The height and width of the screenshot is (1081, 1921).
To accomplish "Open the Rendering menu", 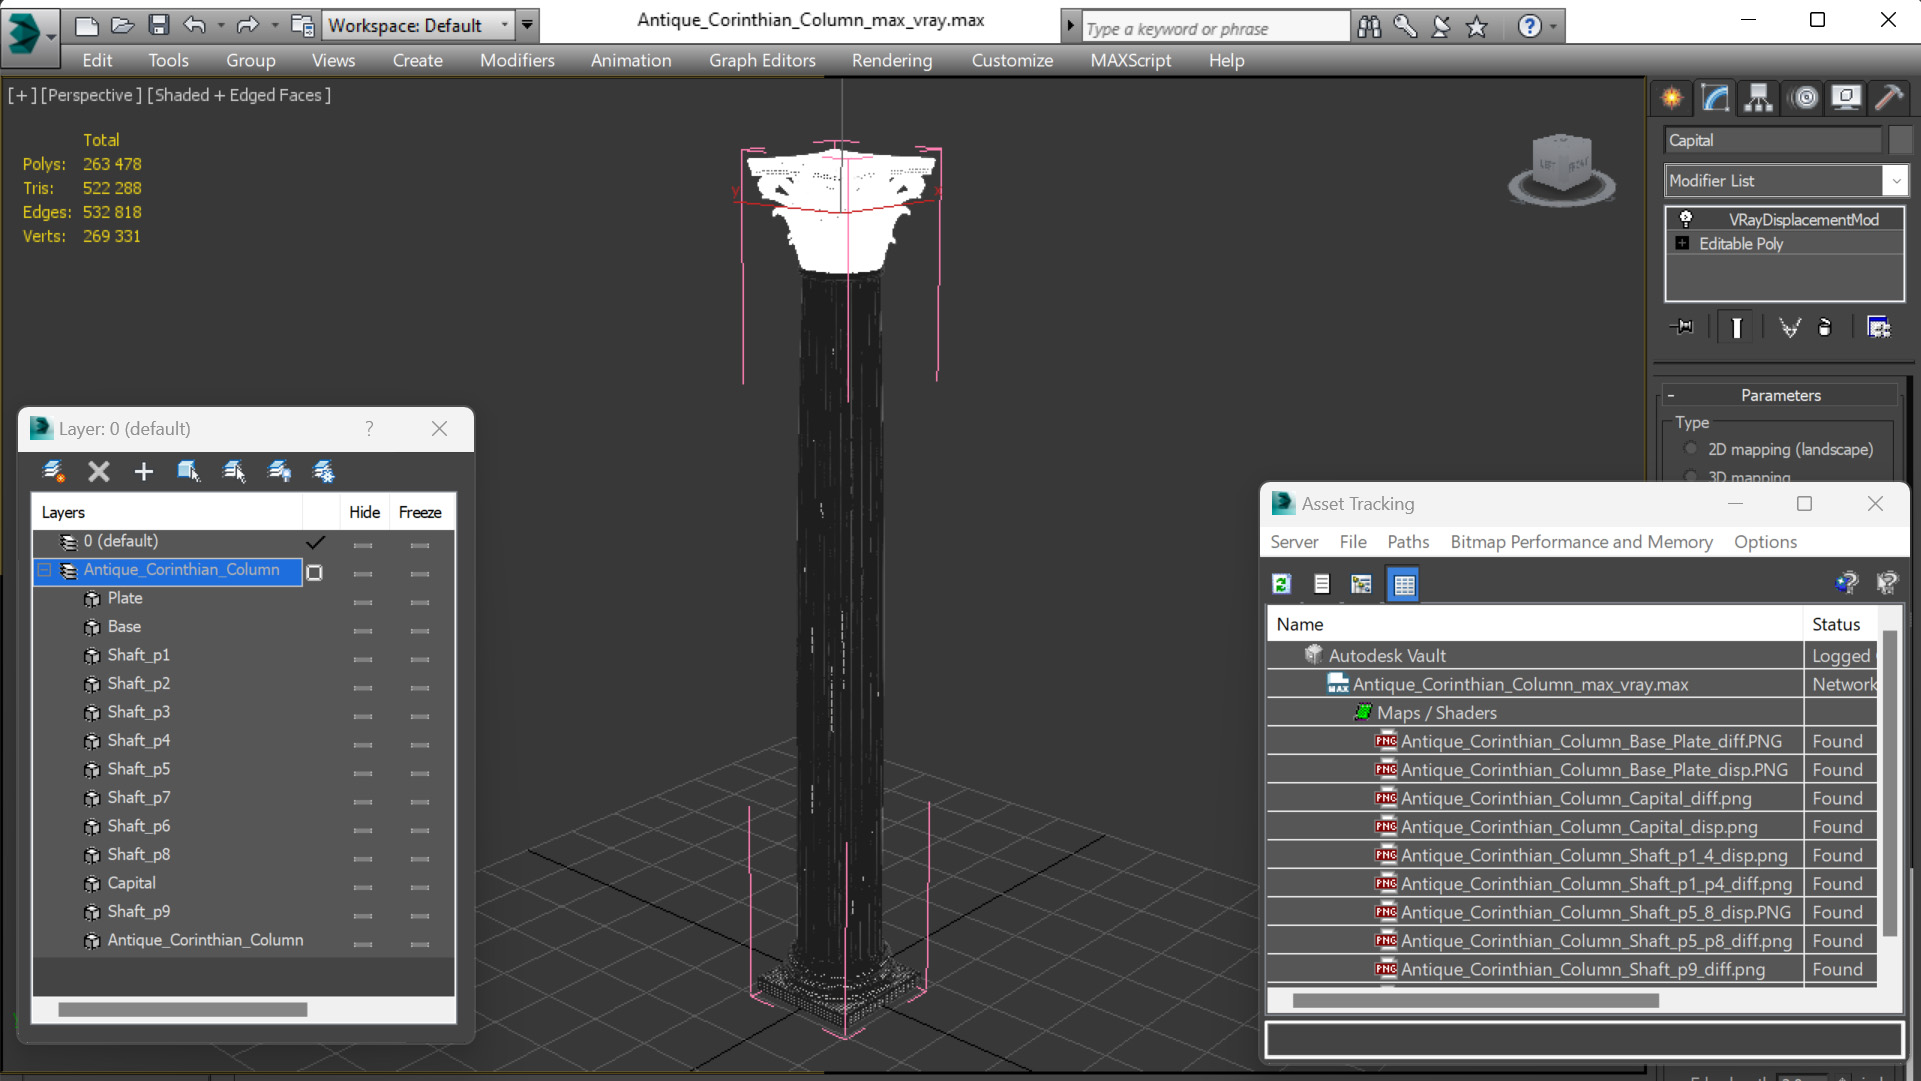I will 892,60.
